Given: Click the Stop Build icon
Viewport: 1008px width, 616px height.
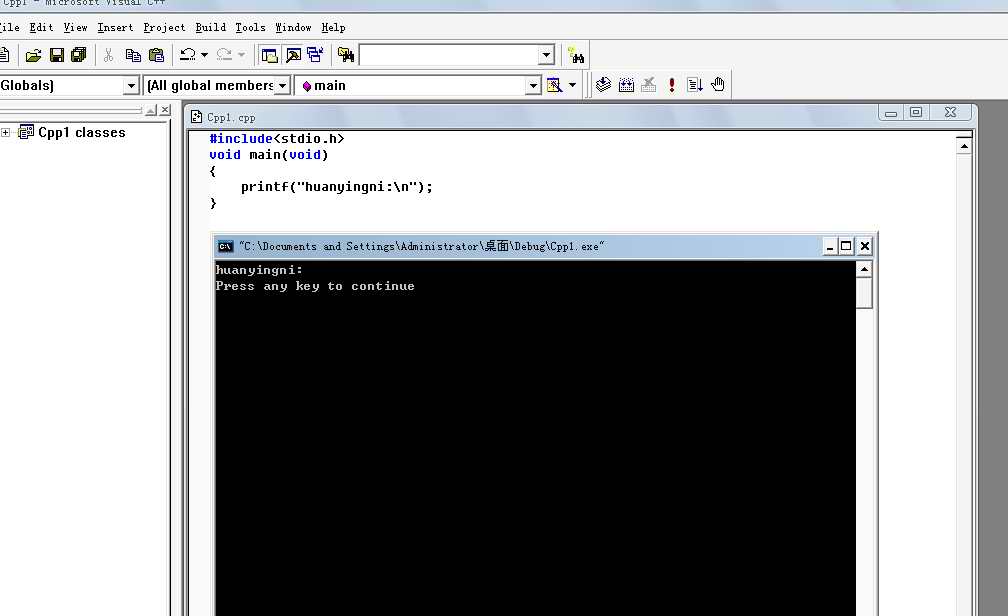Looking at the screenshot, I should pyautogui.click(x=649, y=85).
